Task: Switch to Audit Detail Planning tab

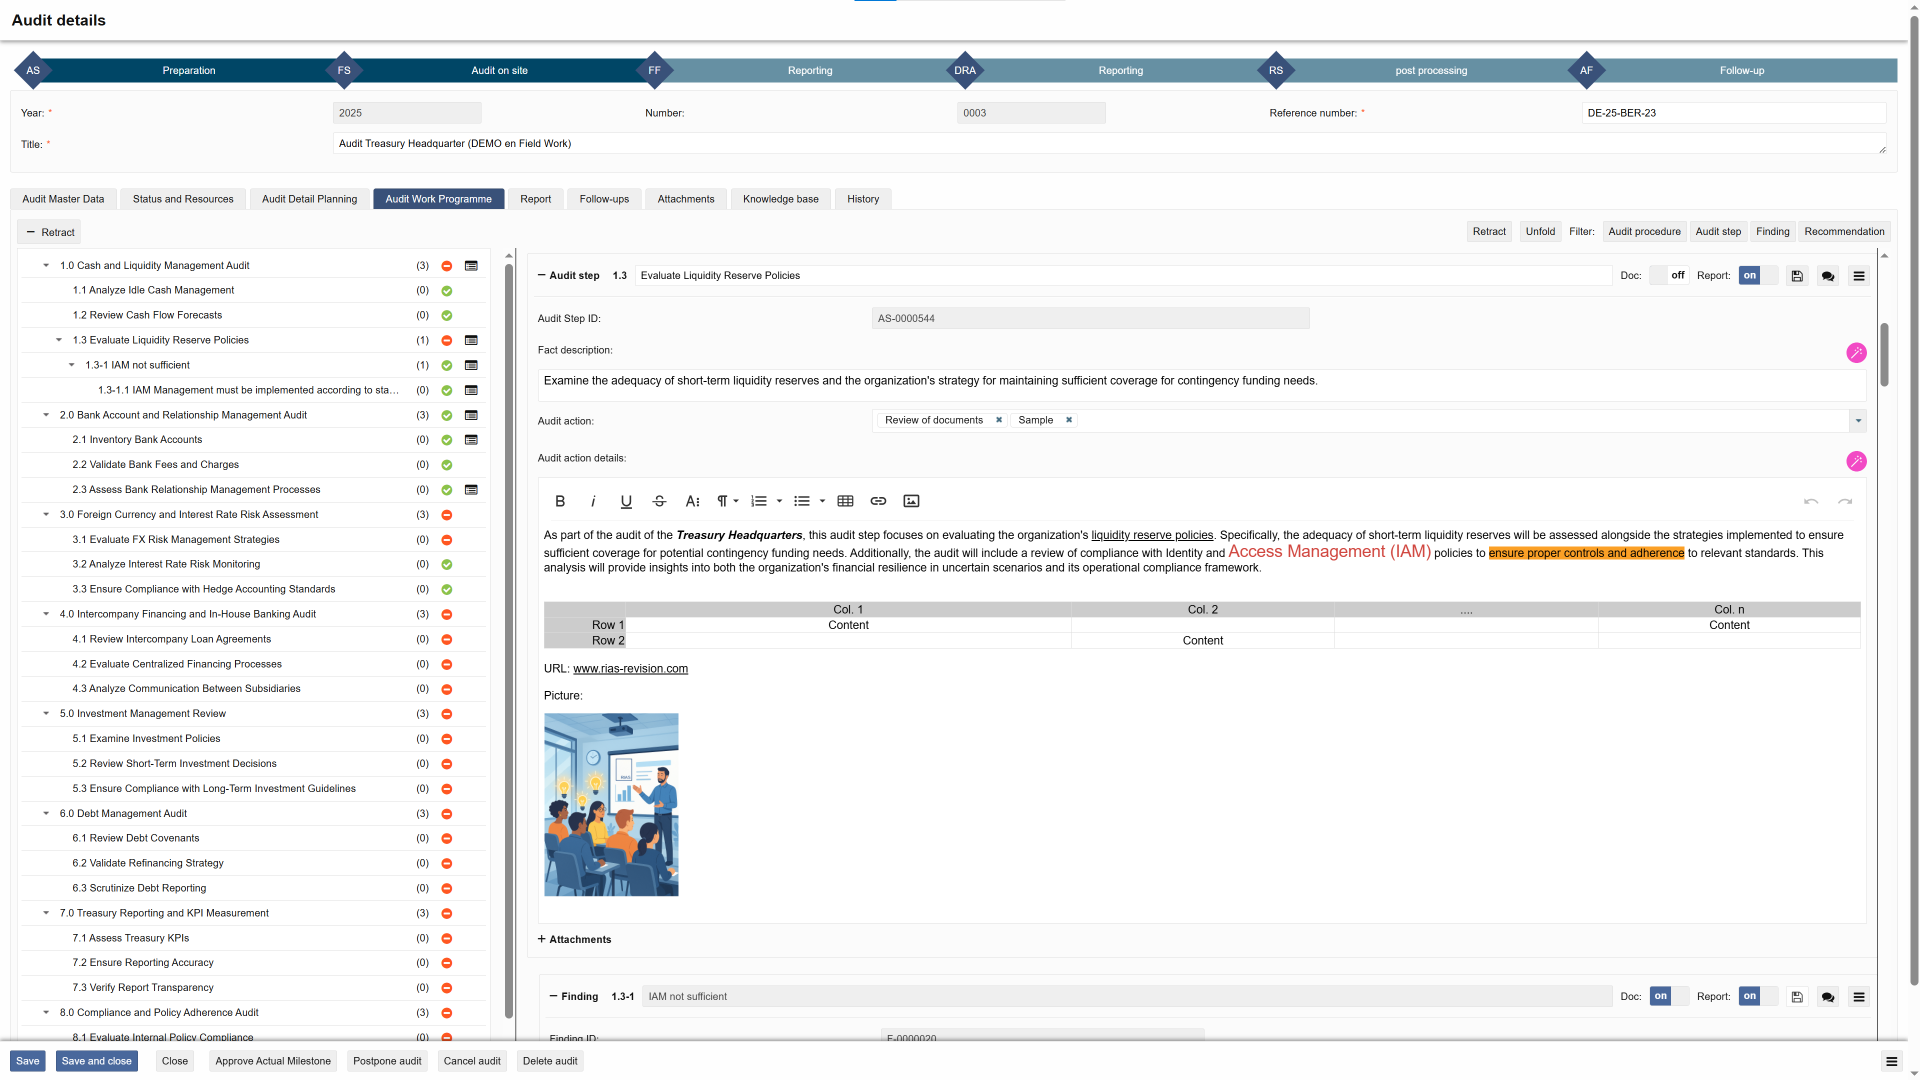Action: click(x=309, y=199)
